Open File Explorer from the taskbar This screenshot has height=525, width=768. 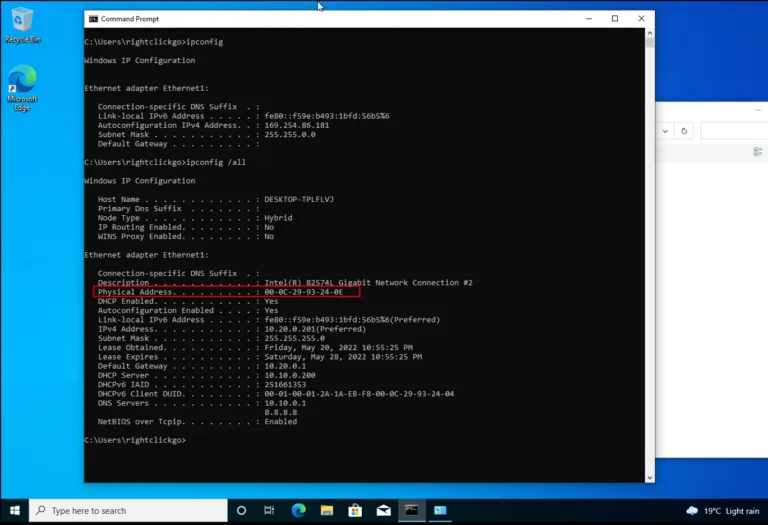327,511
